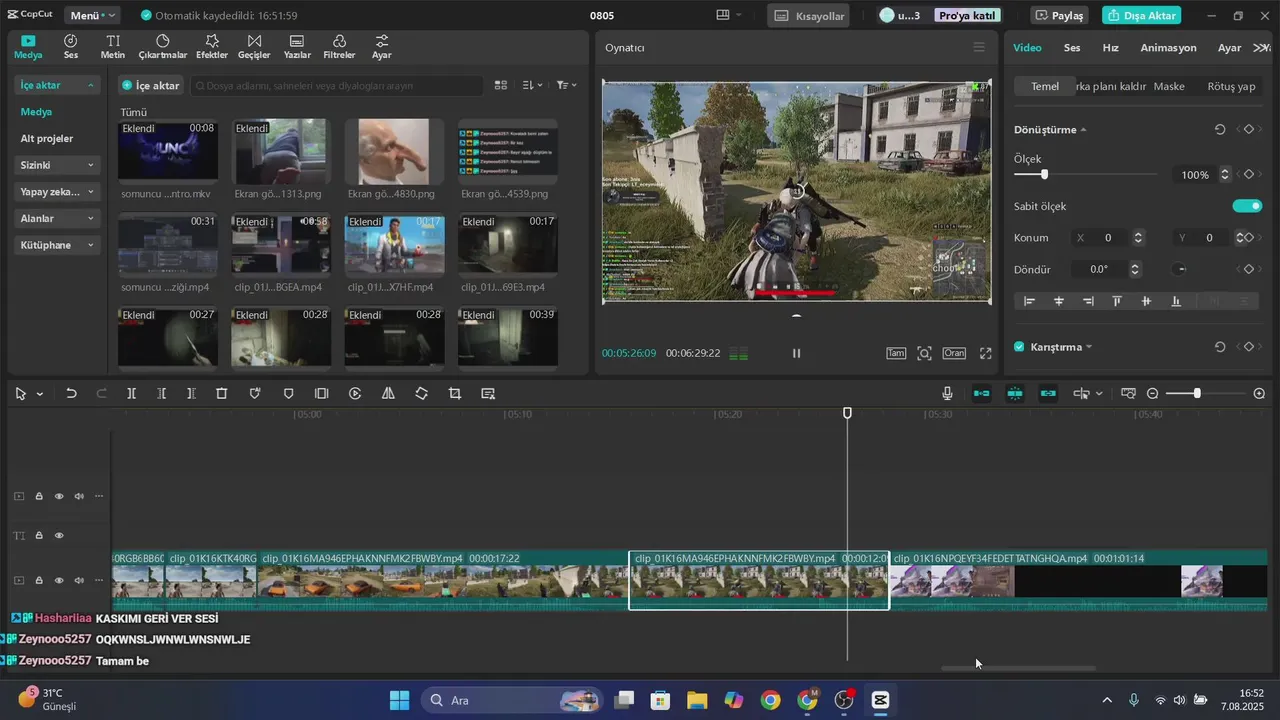Viewport: 1280px width, 720px height.
Task: Toggle Sabit ölçek uniform scale switch
Action: [1247, 206]
